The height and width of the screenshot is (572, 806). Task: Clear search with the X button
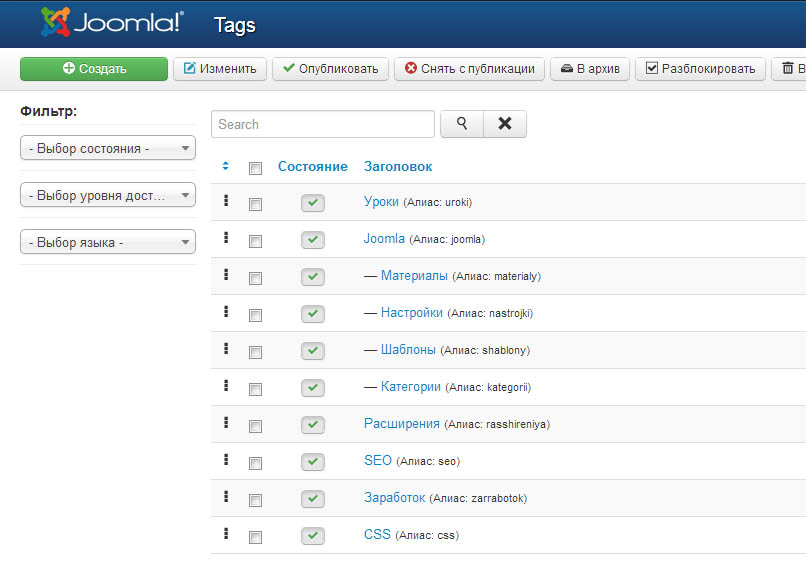tap(505, 124)
